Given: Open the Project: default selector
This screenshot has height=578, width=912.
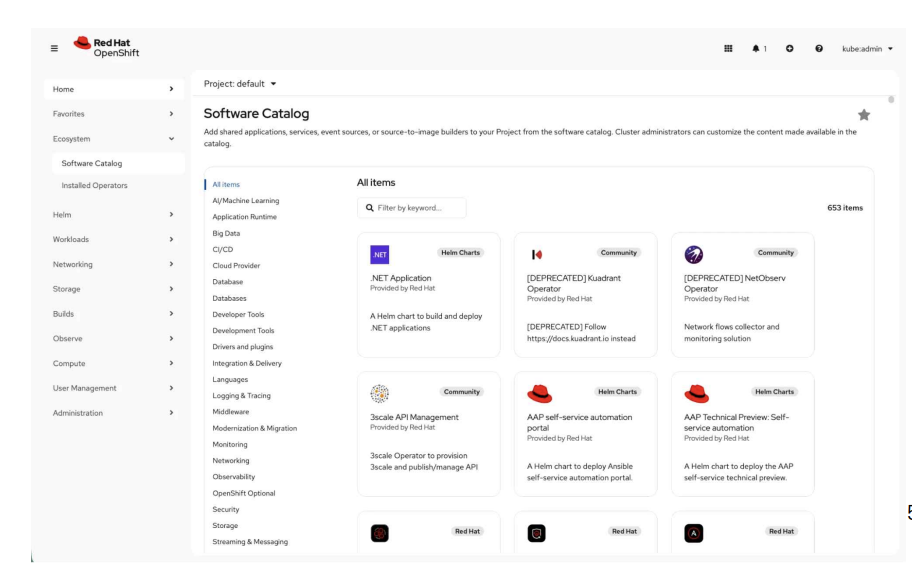Looking at the screenshot, I should click(240, 84).
